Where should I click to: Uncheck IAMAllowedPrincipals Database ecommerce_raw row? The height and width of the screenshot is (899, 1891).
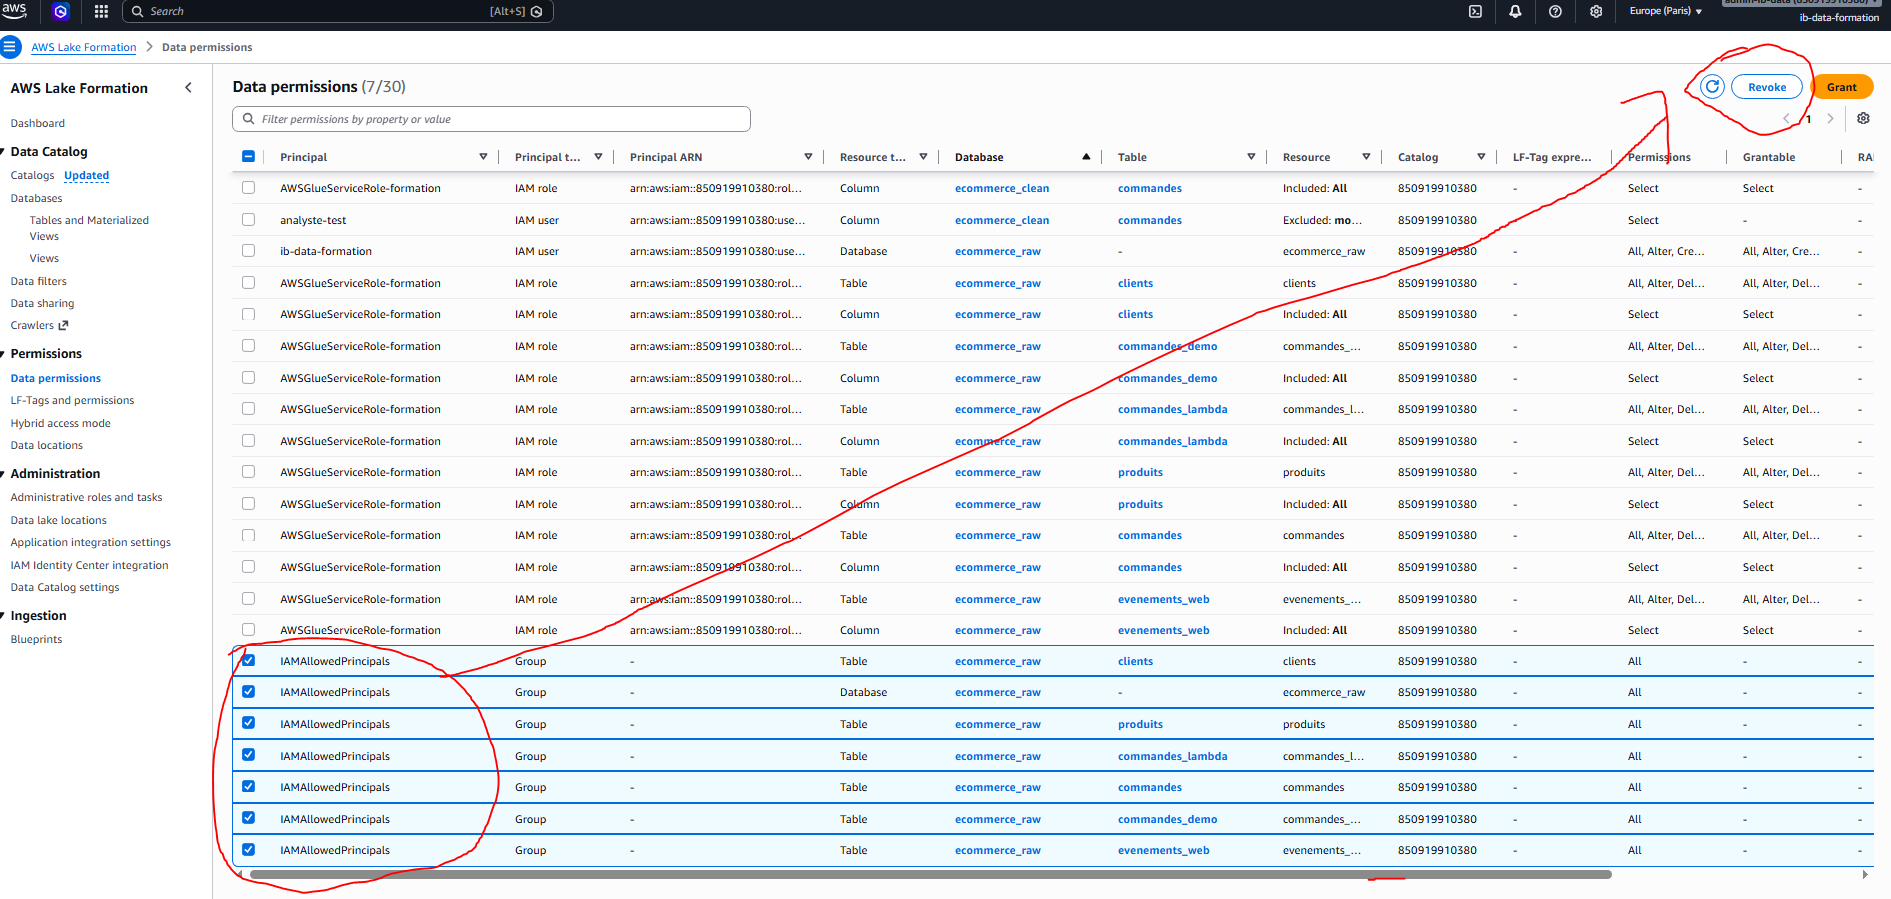[x=248, y=691]
